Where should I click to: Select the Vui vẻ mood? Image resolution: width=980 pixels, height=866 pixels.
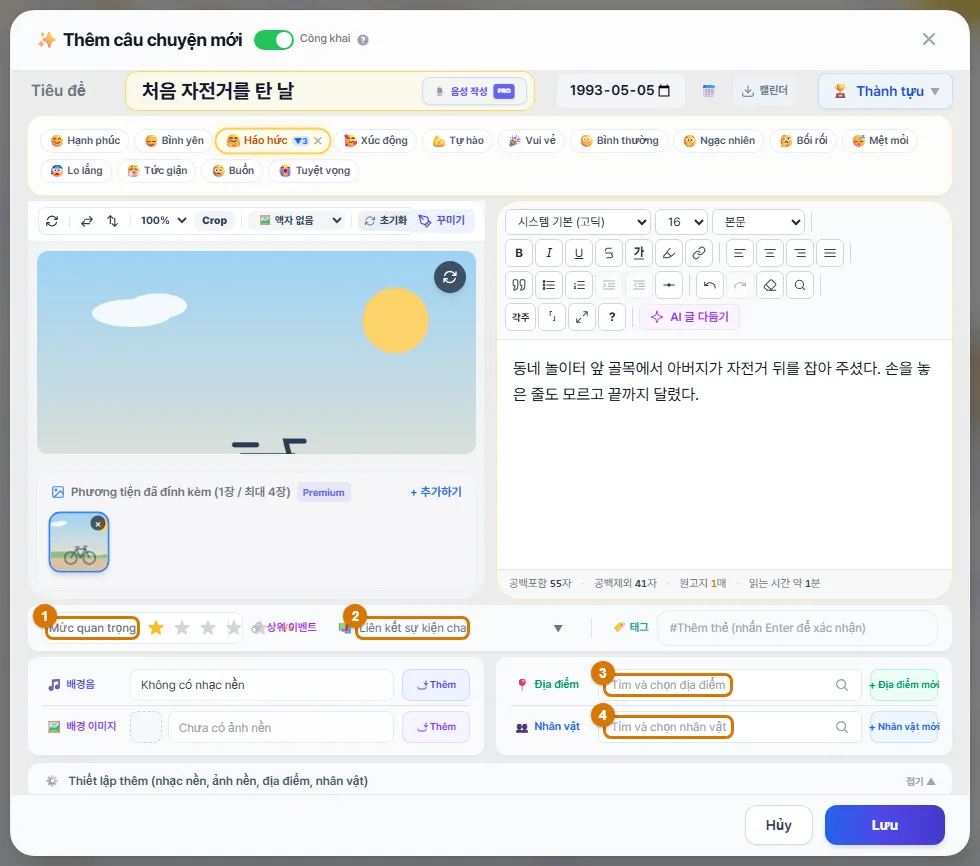click(532, 141)
